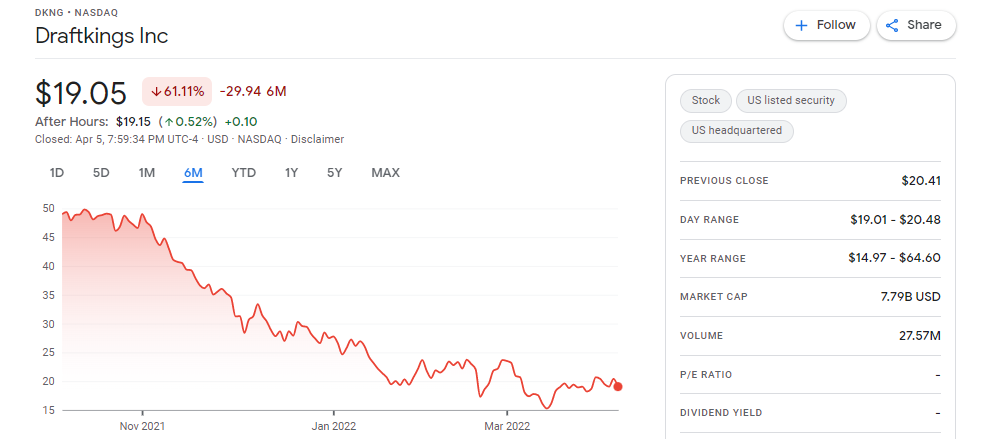
Task: Click the P/E RATIO label
Action: [706, 375]
